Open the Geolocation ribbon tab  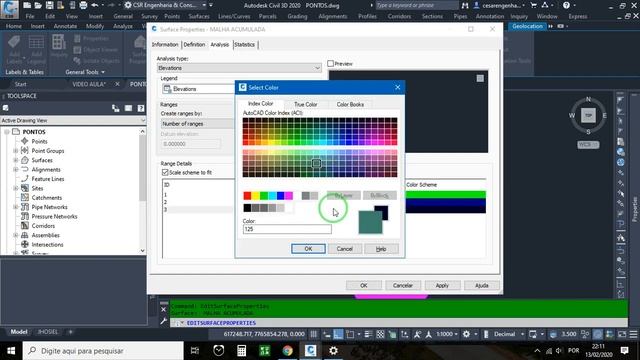(x=527, y=26)
